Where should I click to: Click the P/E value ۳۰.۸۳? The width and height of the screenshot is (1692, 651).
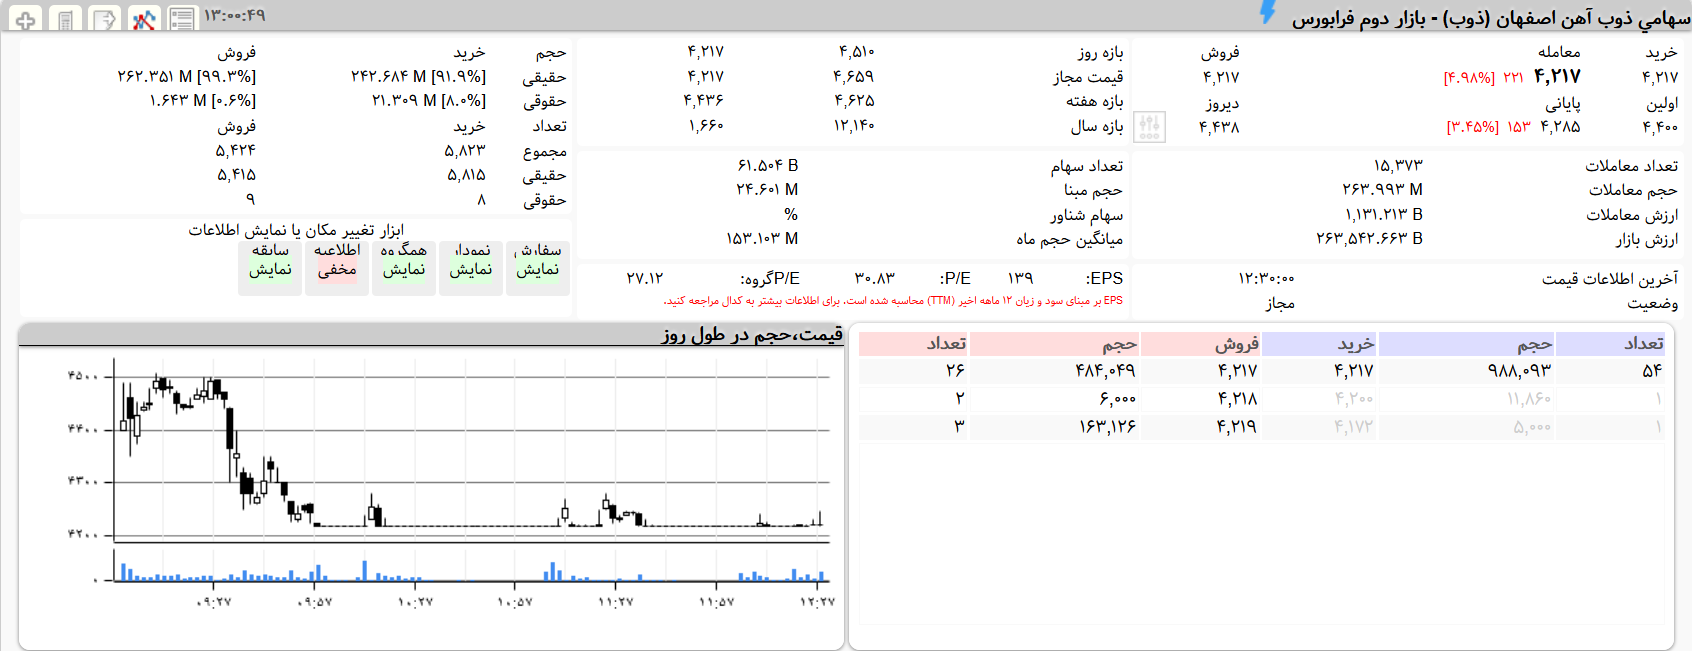point(874,278)
